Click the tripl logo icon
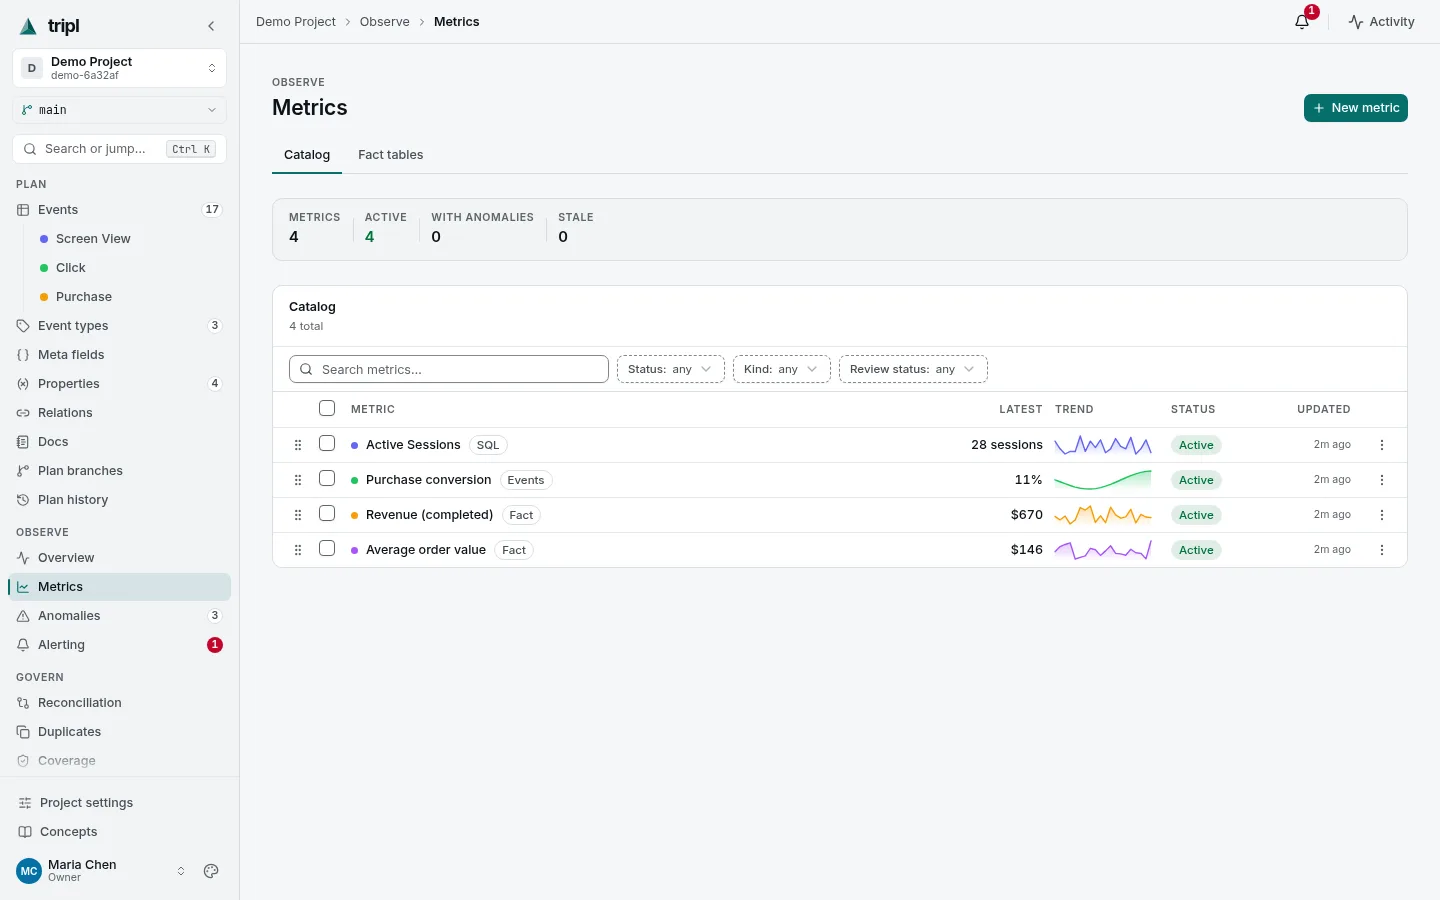Screen dimensions: 1440x900 point(28,26)
